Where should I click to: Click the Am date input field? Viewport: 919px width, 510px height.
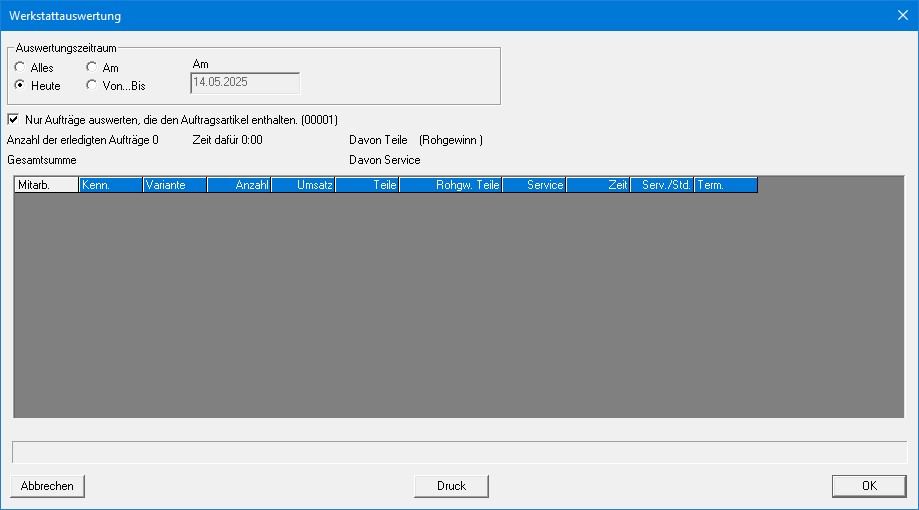(245, 83)
